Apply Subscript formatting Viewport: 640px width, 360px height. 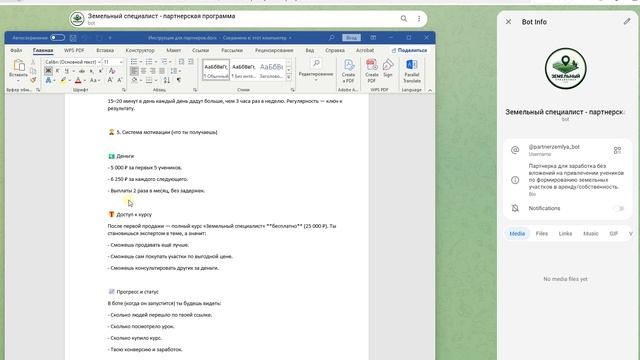coord(92,71)
